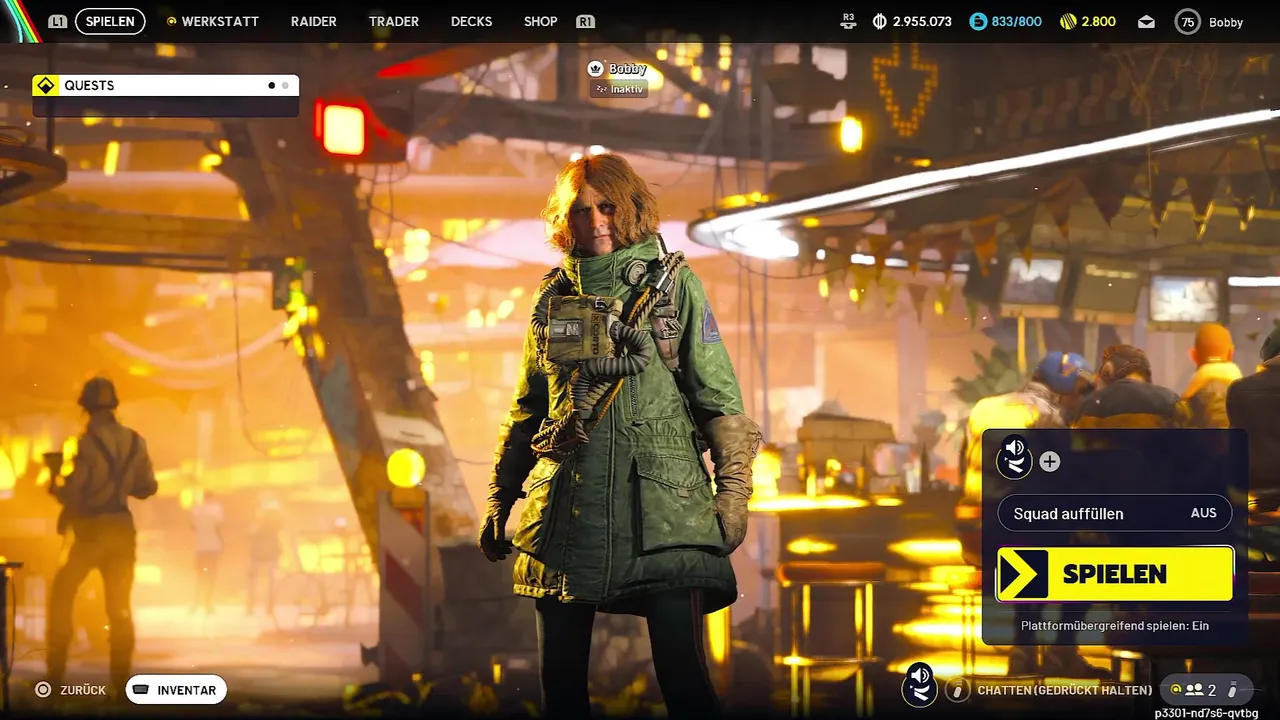Image resolution: width=1280 pixels, height=720 pixels.
Task: Click the chevron arrow on SPIELEN button
Action: coord(1023,574)
